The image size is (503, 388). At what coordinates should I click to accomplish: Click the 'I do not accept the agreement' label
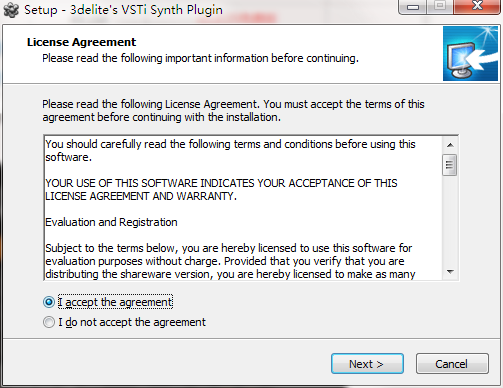[132, 322]
